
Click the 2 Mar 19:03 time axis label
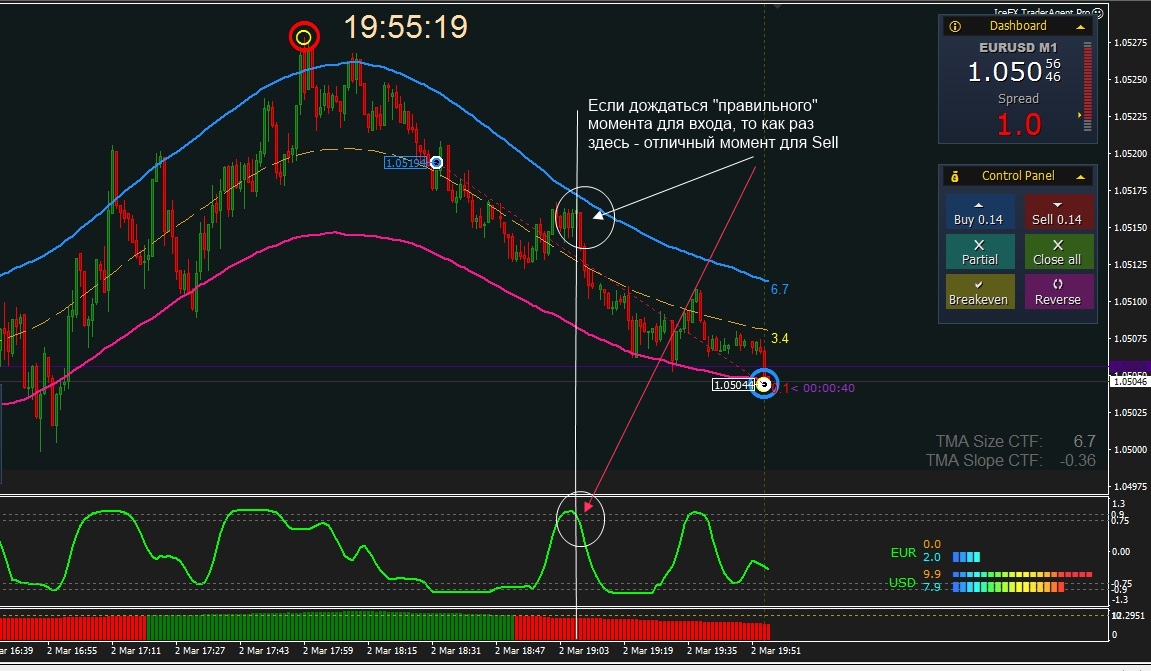[584, 650]
